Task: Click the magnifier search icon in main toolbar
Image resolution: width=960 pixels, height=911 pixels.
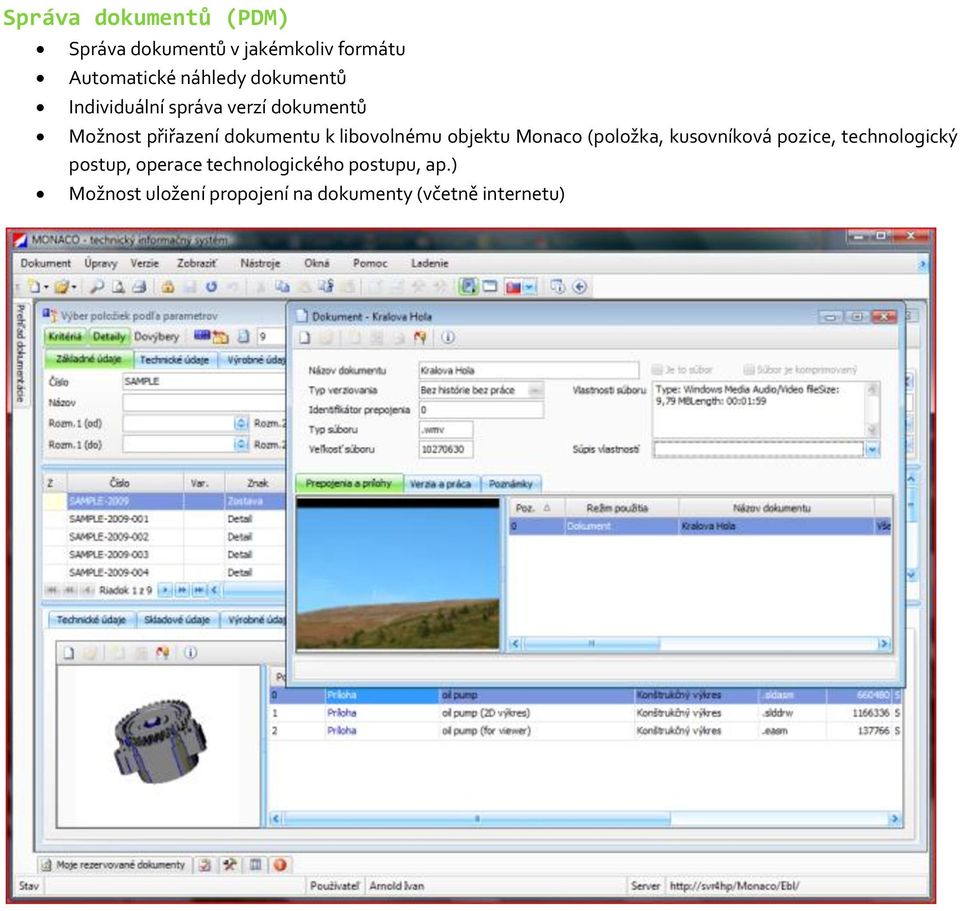Action: pos(97,287)
